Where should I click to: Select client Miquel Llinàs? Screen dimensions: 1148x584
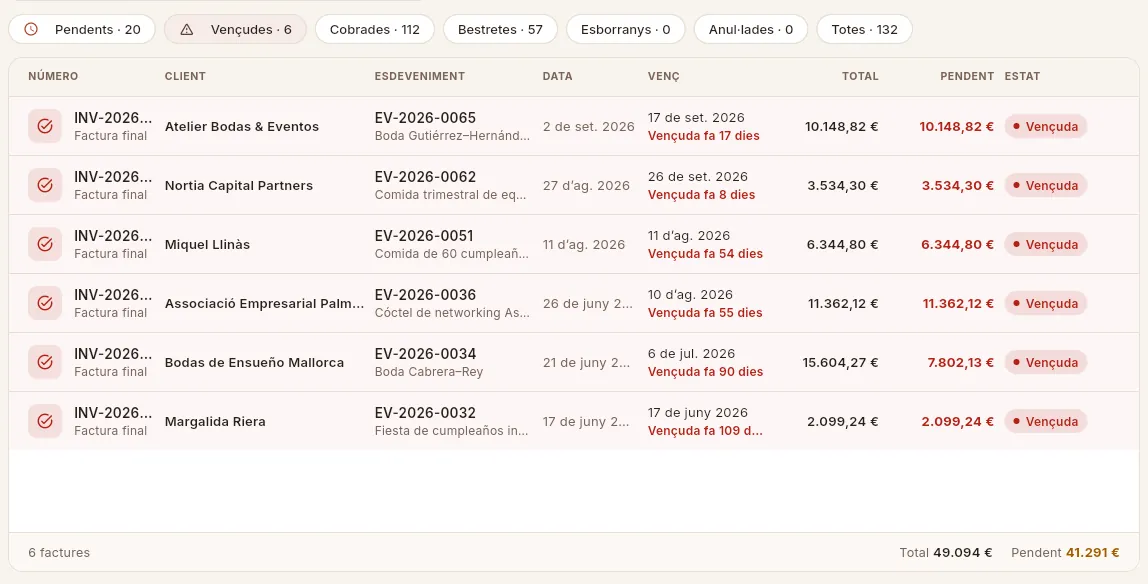point(207,244)
